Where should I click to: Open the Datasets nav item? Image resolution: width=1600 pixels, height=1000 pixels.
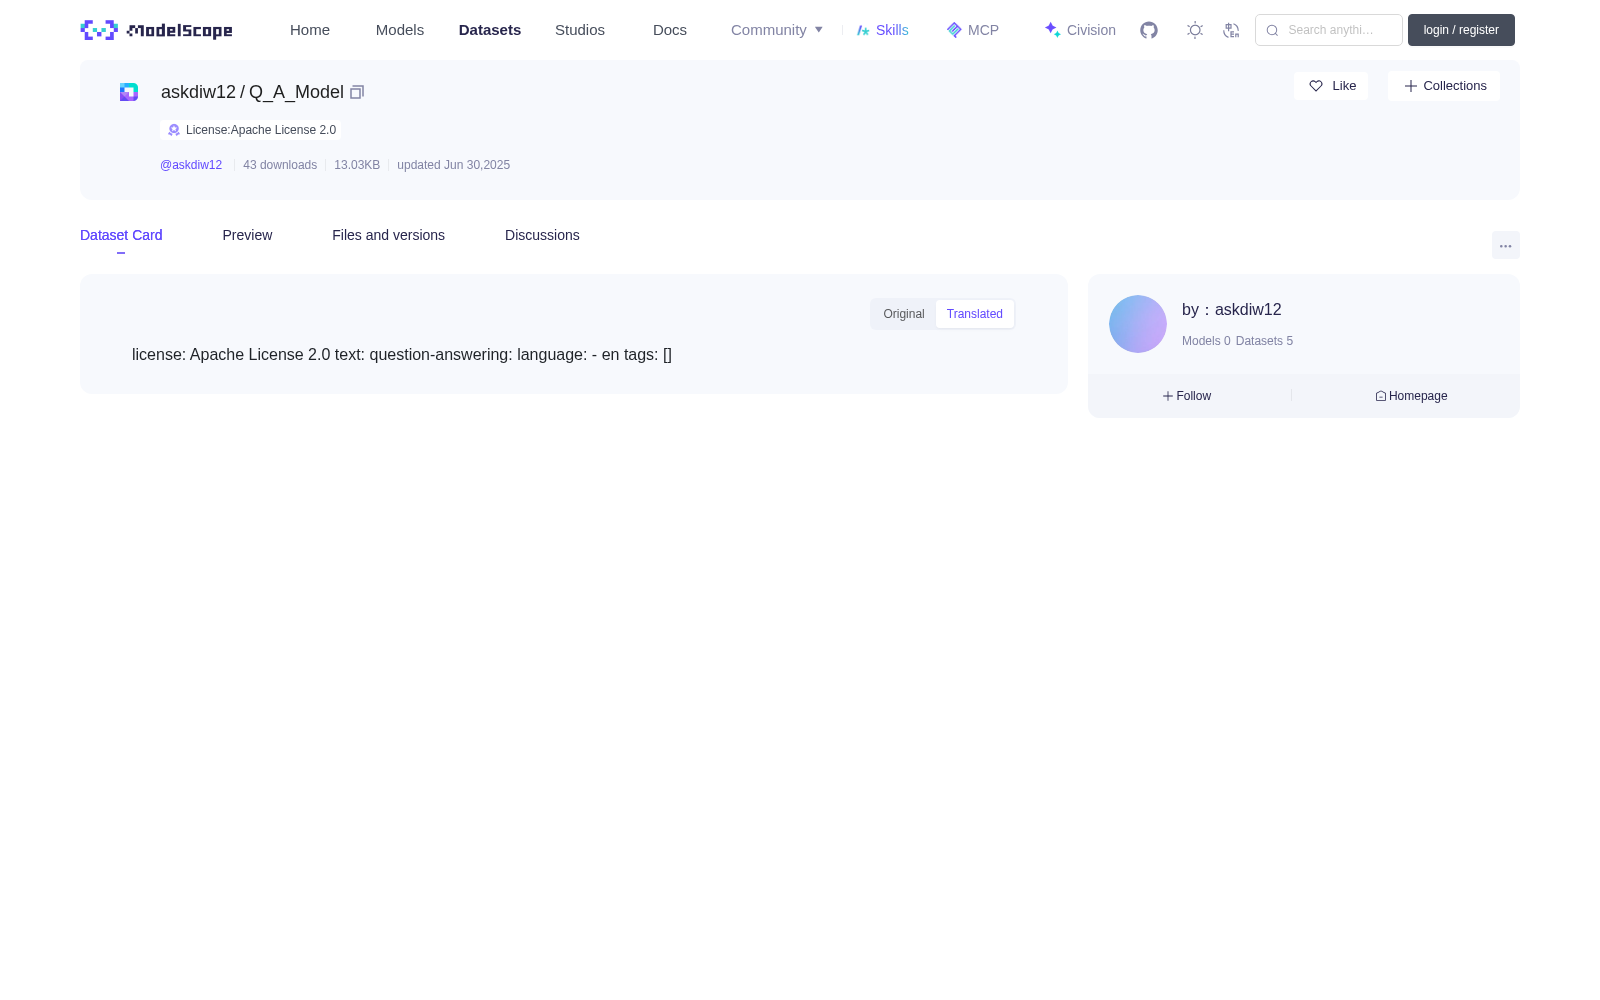click(x=490, y=30)
